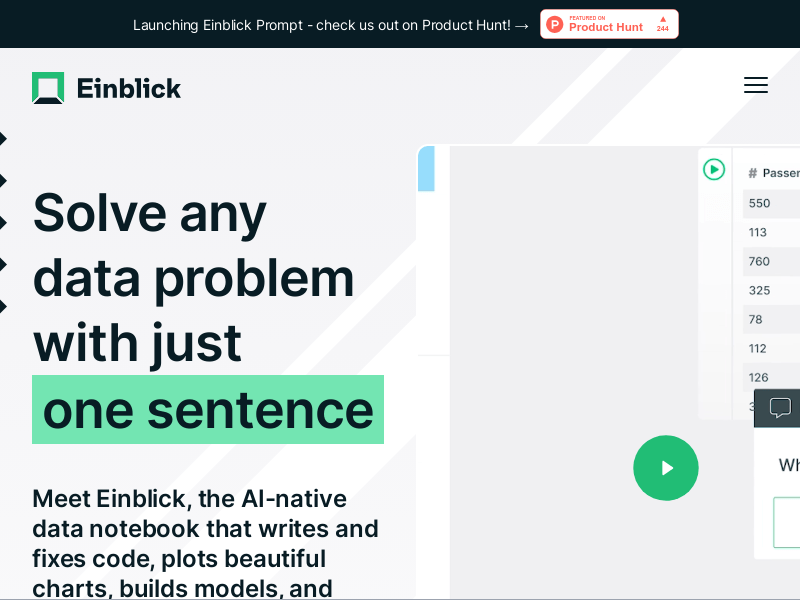Select the table row showing 760
The width and height of the screenshot is (800, 600).
771,261
